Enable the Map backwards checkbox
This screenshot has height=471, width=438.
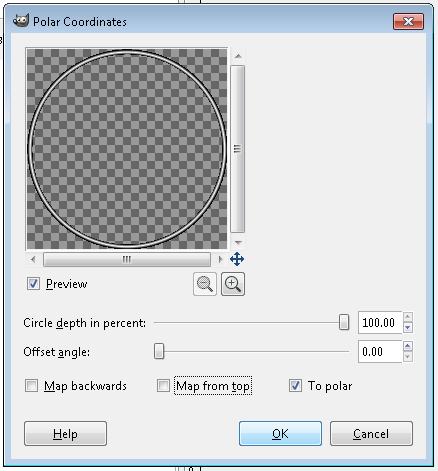pyautogui.click(x=31, y=386)
